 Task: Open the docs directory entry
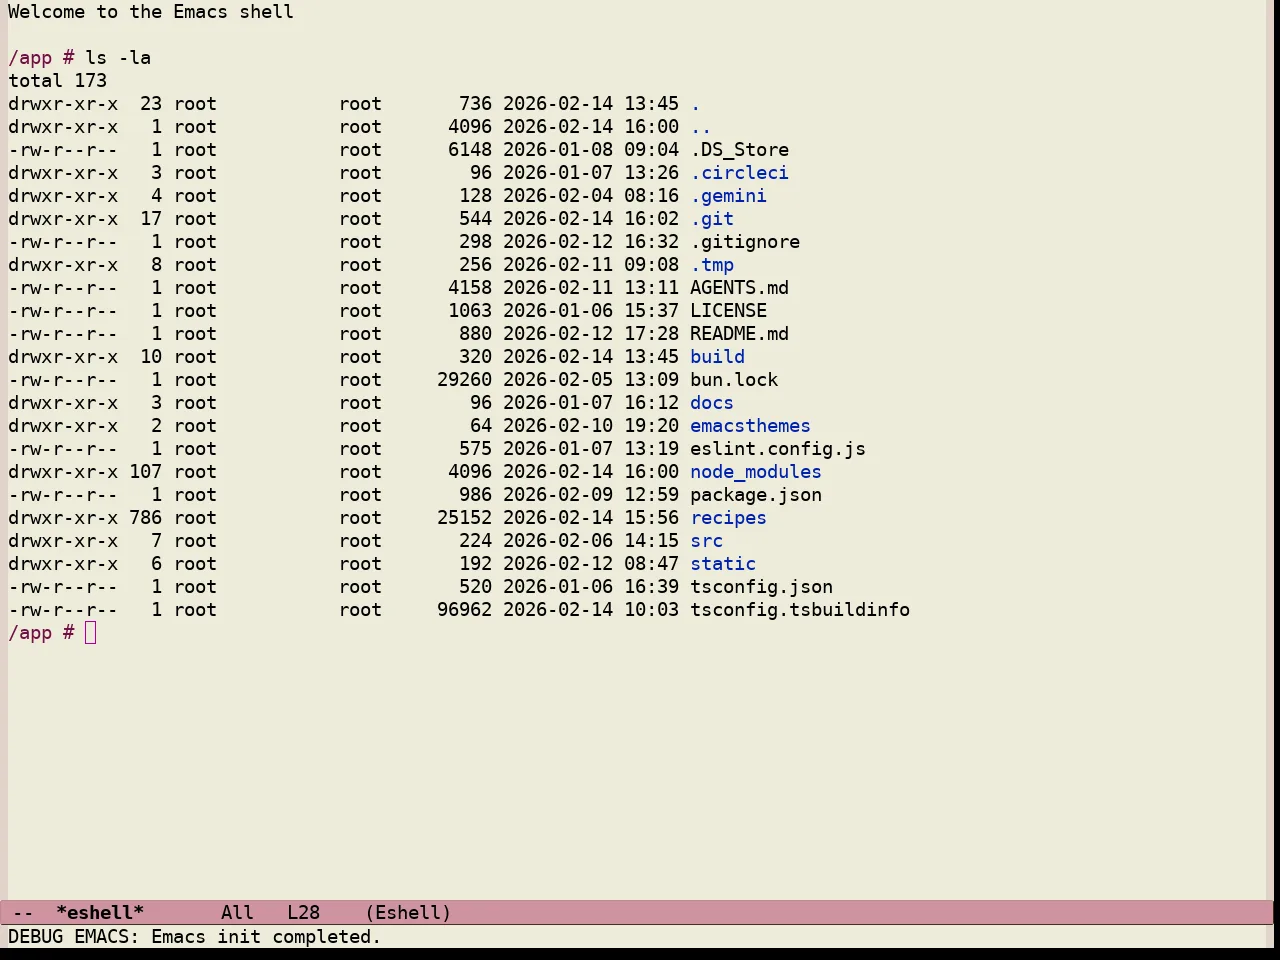[x=712, y=403]
